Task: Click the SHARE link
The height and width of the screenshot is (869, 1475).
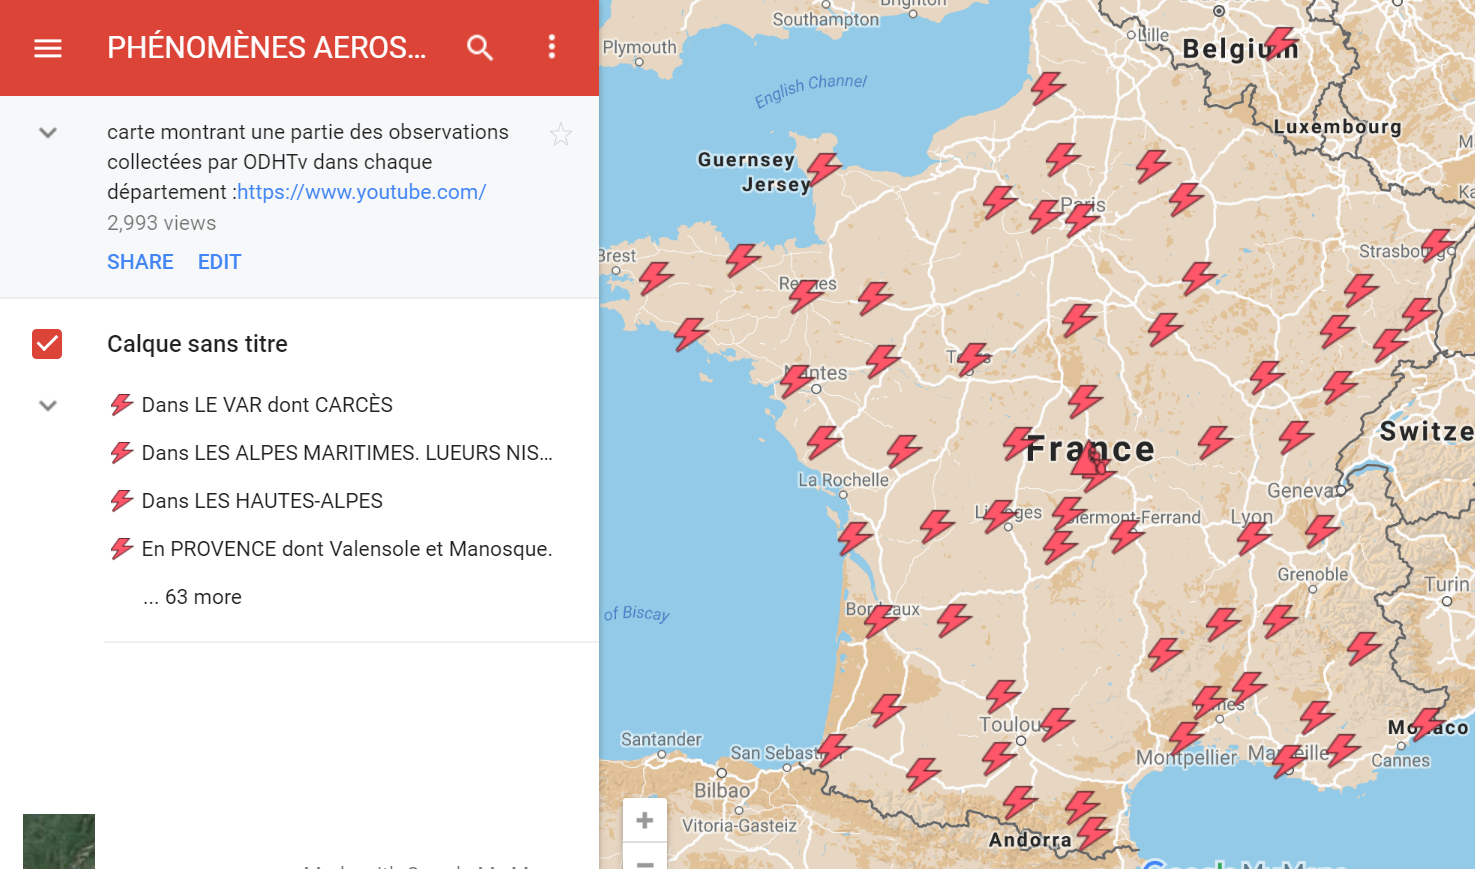Action: click(140, 262)
